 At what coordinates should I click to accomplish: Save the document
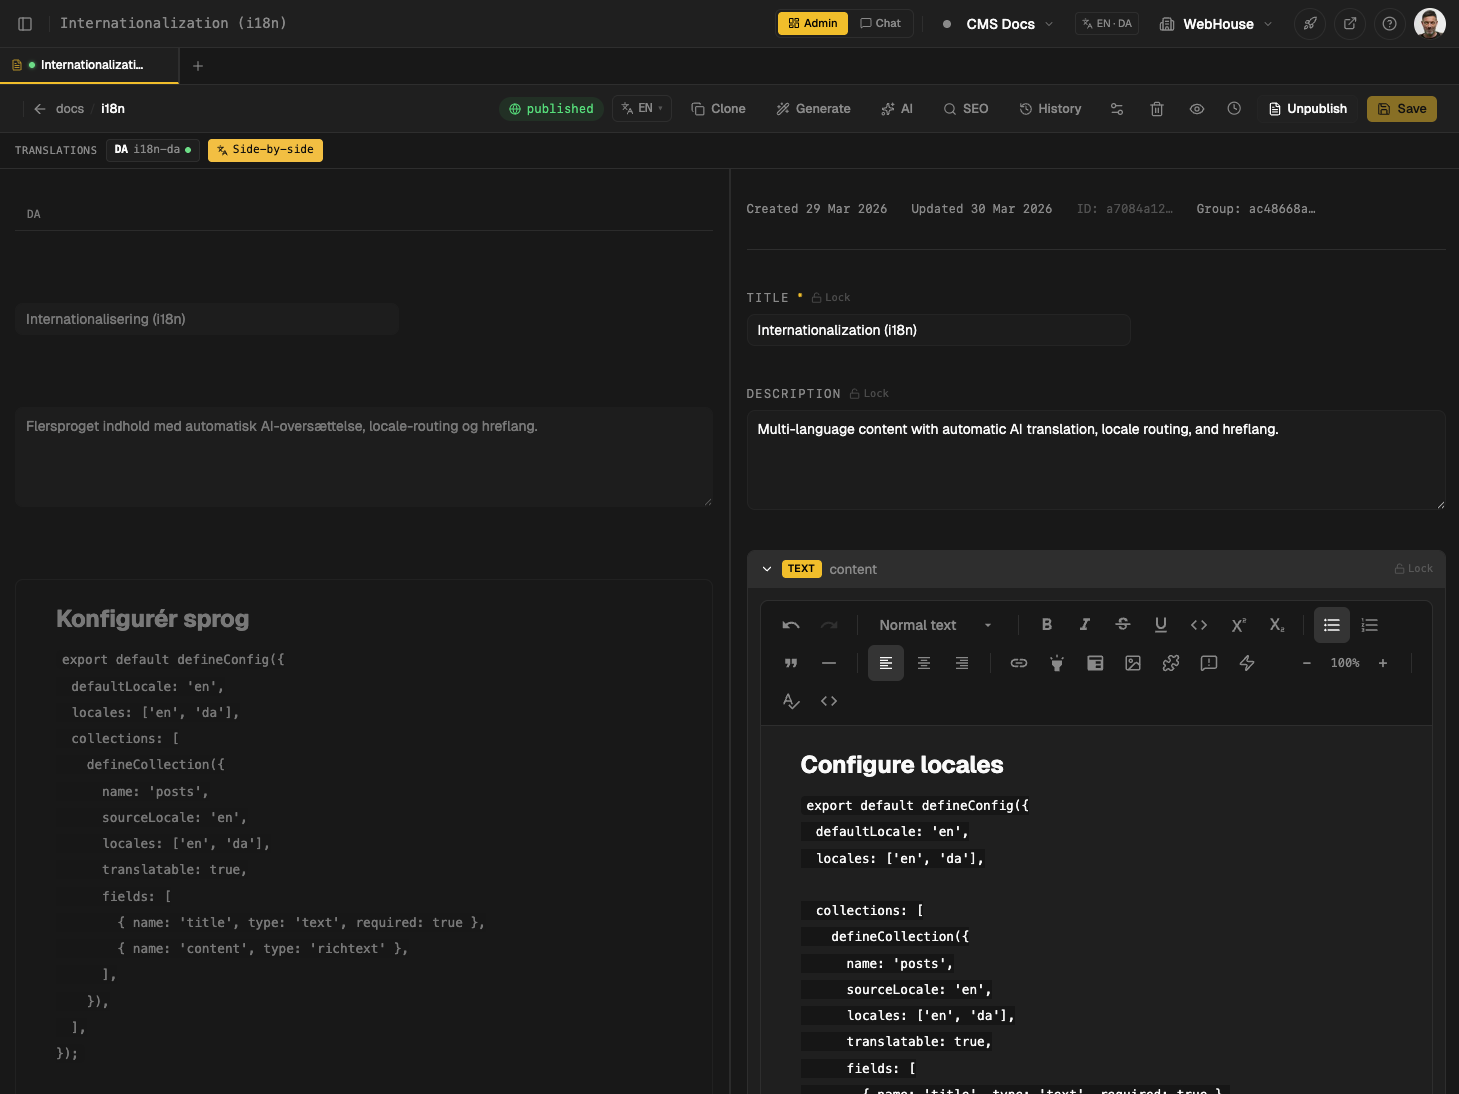[1401, 108]
